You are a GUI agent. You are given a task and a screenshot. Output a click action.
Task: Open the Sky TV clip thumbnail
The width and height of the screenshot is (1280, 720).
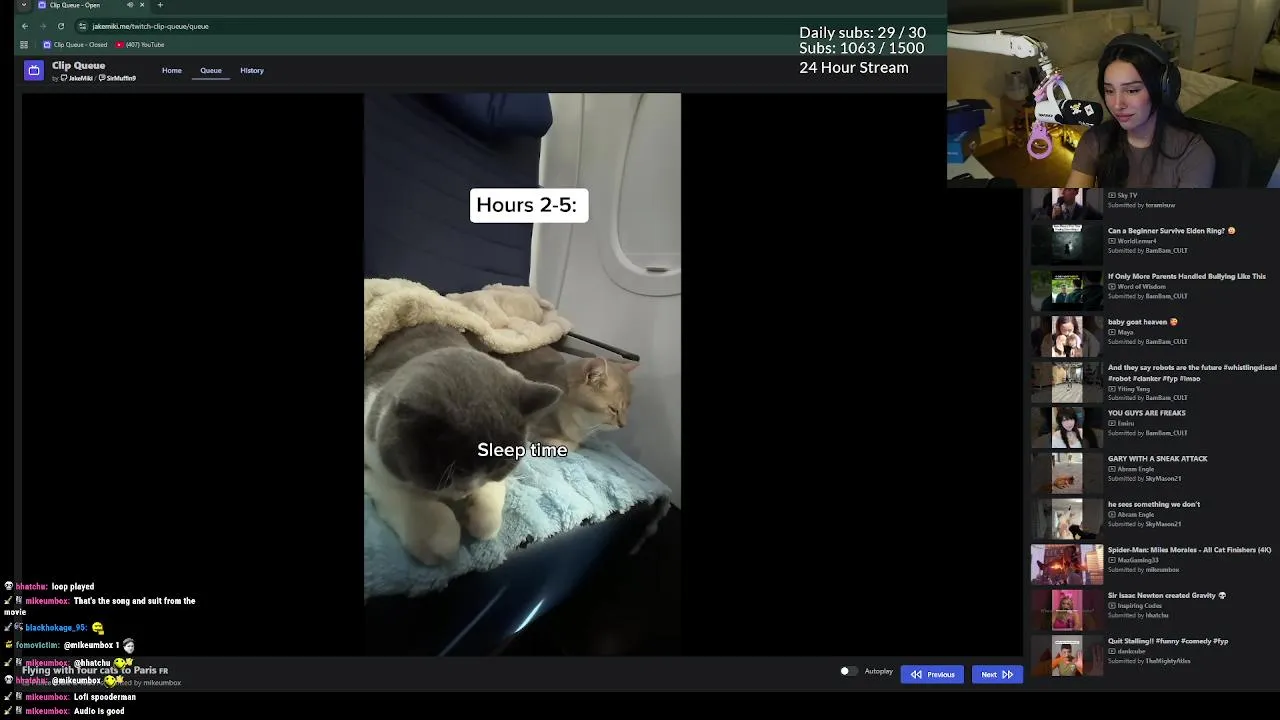pyautogui.click(x=1067, y=203)
